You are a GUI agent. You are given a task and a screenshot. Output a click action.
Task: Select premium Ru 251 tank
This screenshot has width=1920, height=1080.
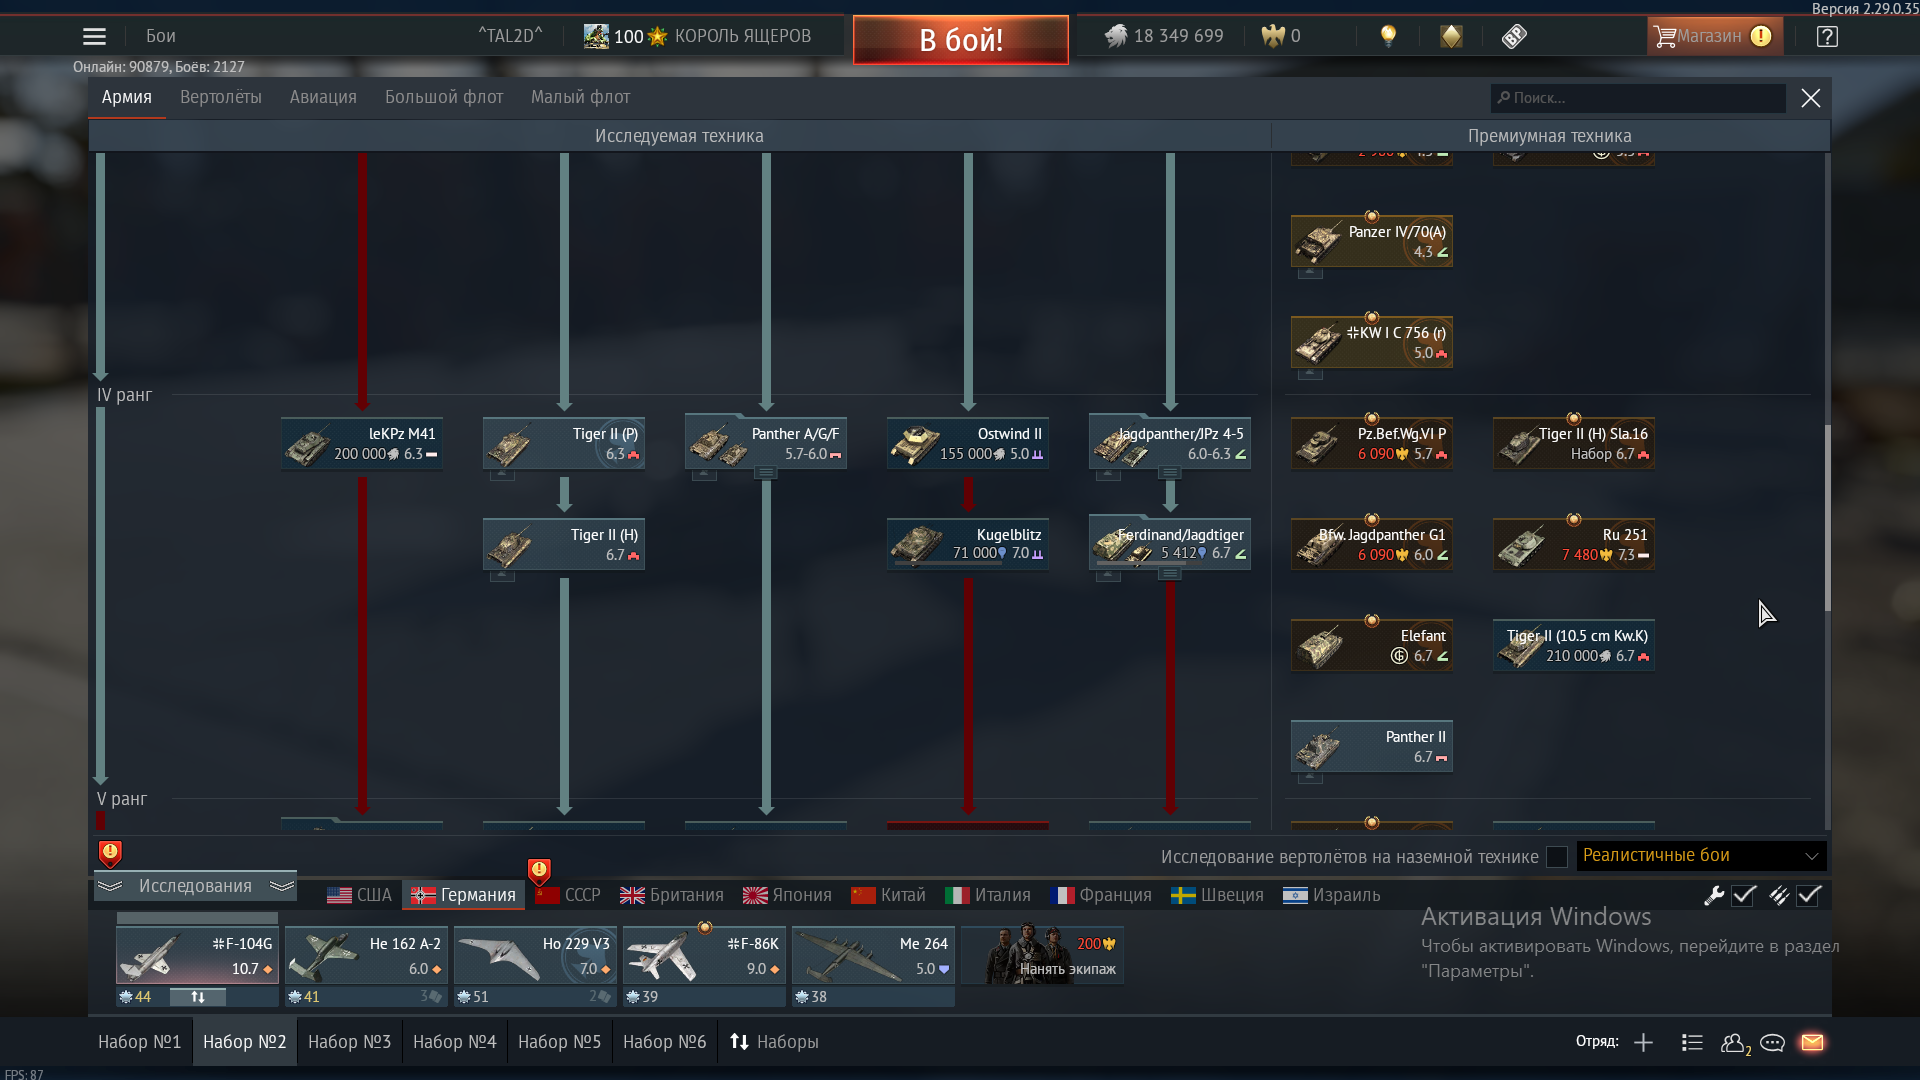tap(1574, 545)
